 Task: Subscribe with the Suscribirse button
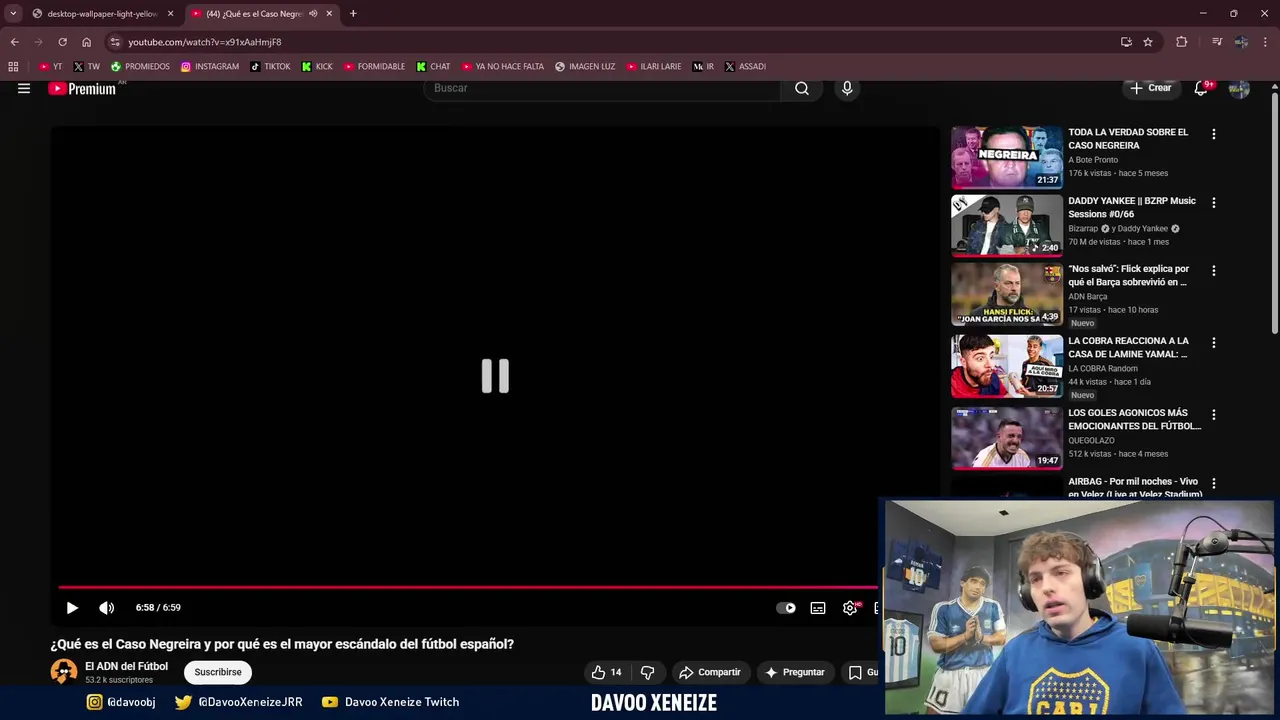tap(218, 672)
